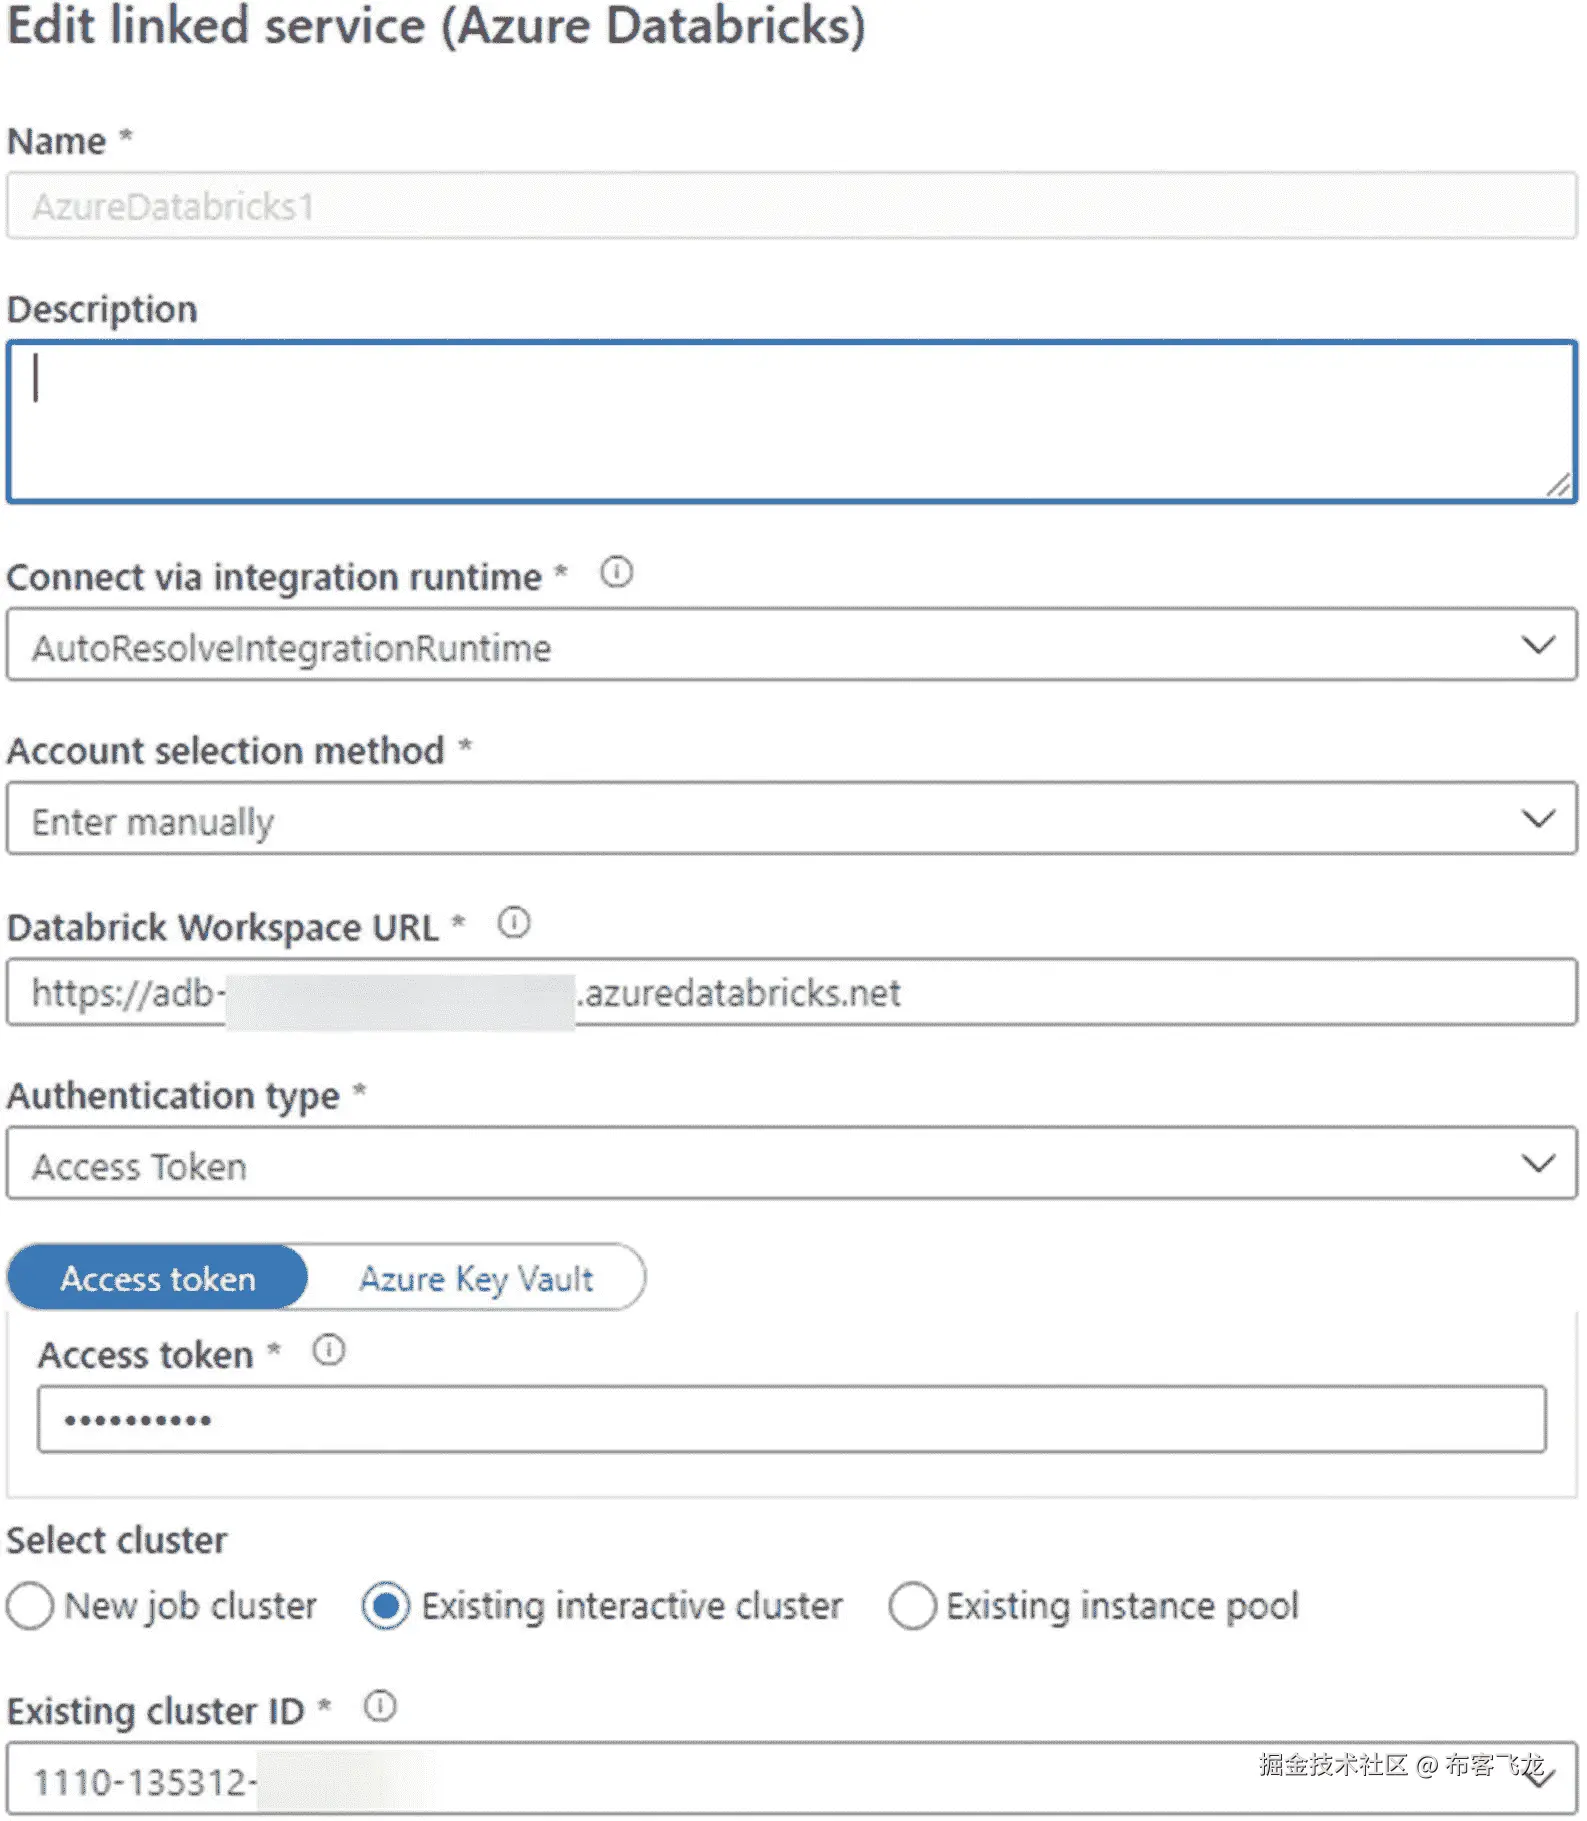This screenshot has width=1587, height=1821.
Task: Open the Account selection method dropdown
Action: pyautogui.click(x=792, y=819)
